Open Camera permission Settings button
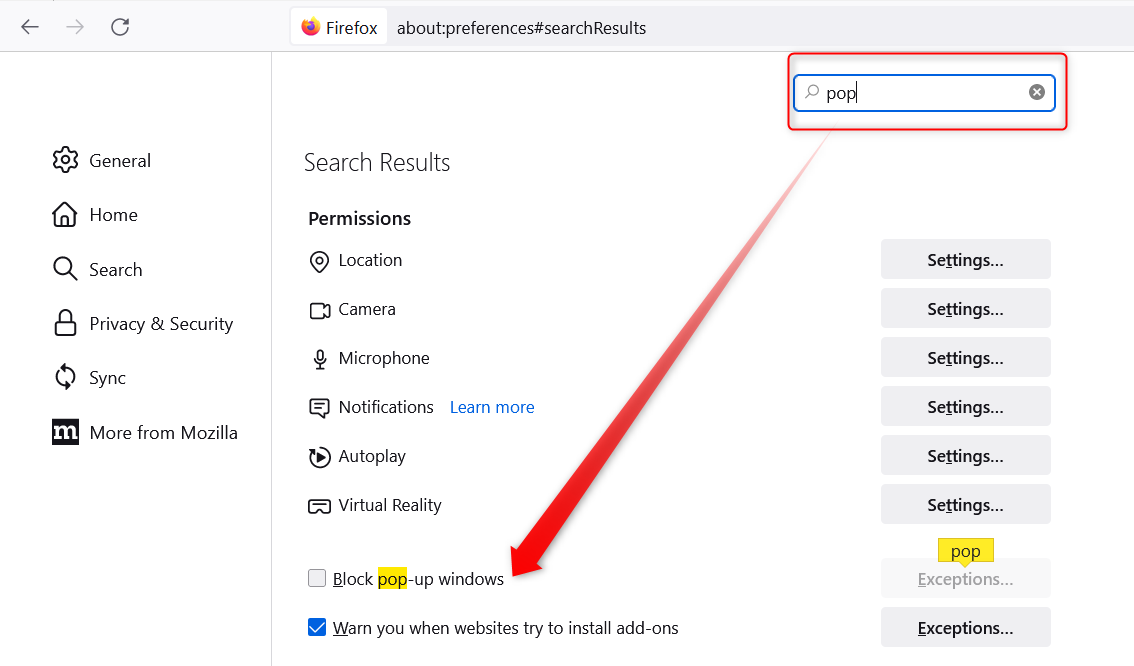The image size is (1134, 666). [x=965, y=309]
